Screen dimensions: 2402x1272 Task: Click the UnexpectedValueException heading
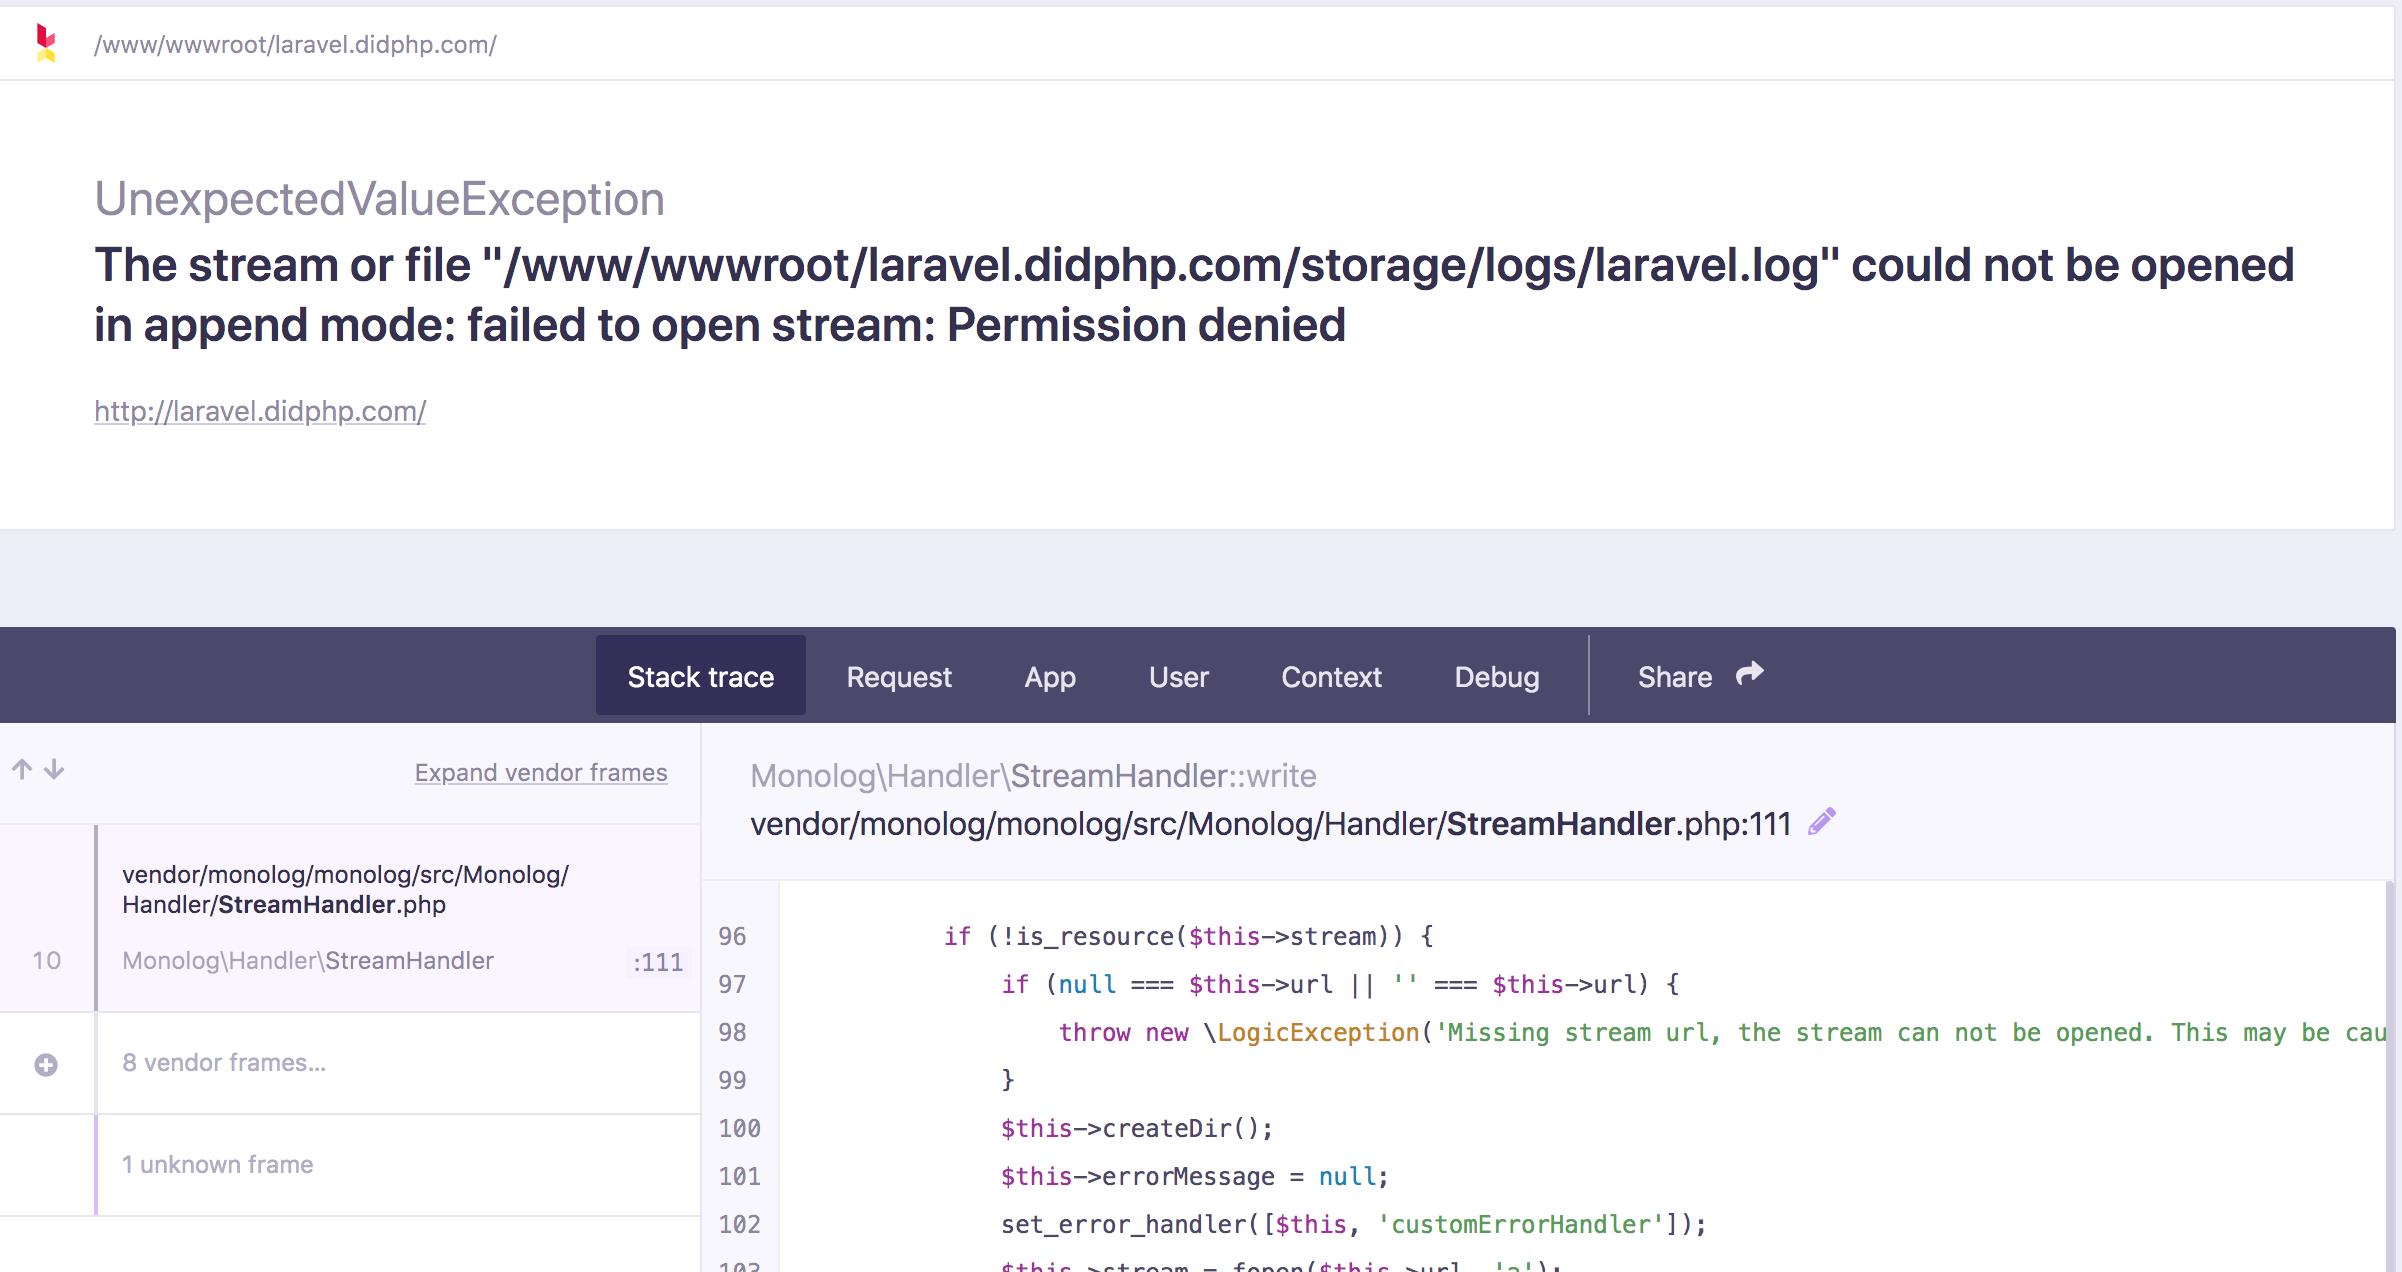(379, 198)
